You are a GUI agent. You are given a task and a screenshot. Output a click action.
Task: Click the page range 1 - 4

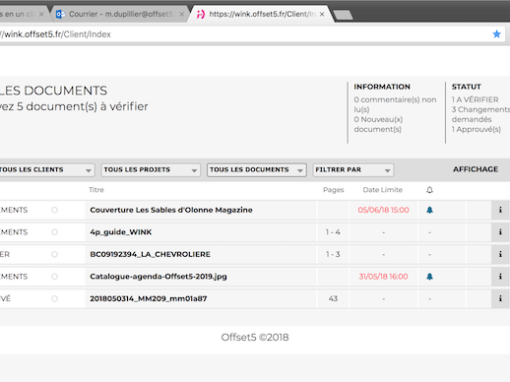[x=333, y=232]
